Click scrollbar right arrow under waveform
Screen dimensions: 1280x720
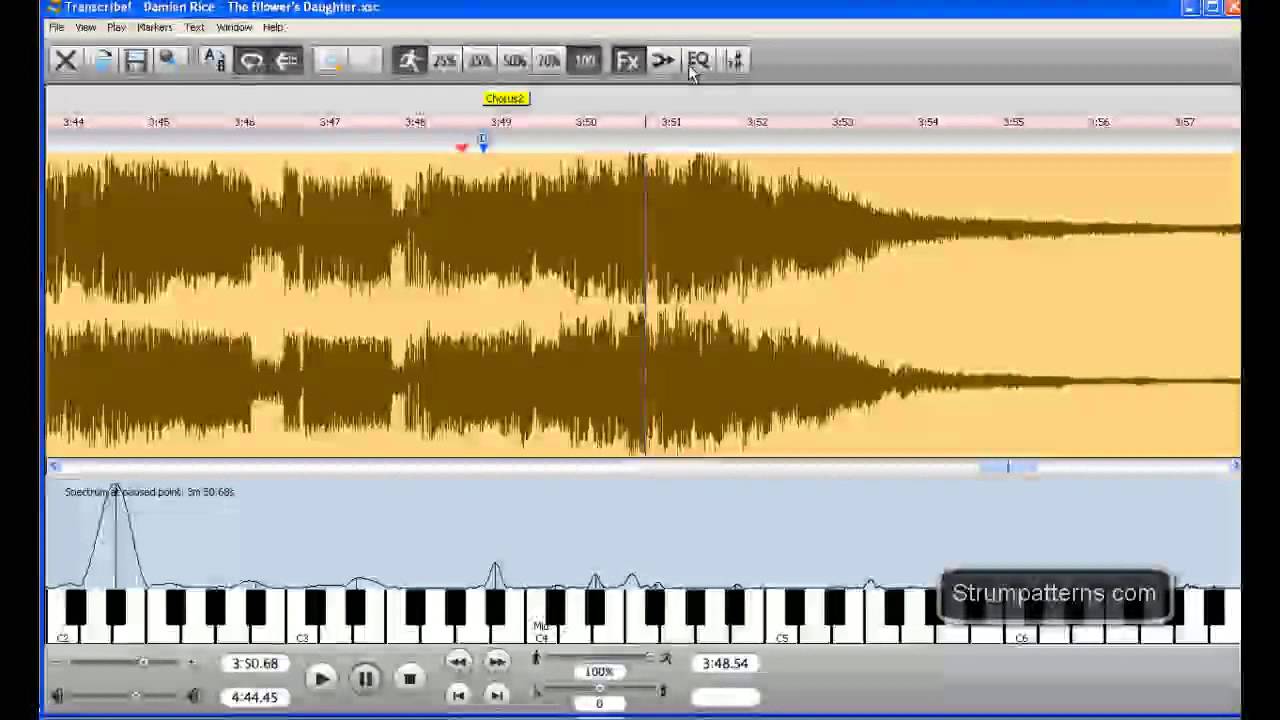(1235, 467)
